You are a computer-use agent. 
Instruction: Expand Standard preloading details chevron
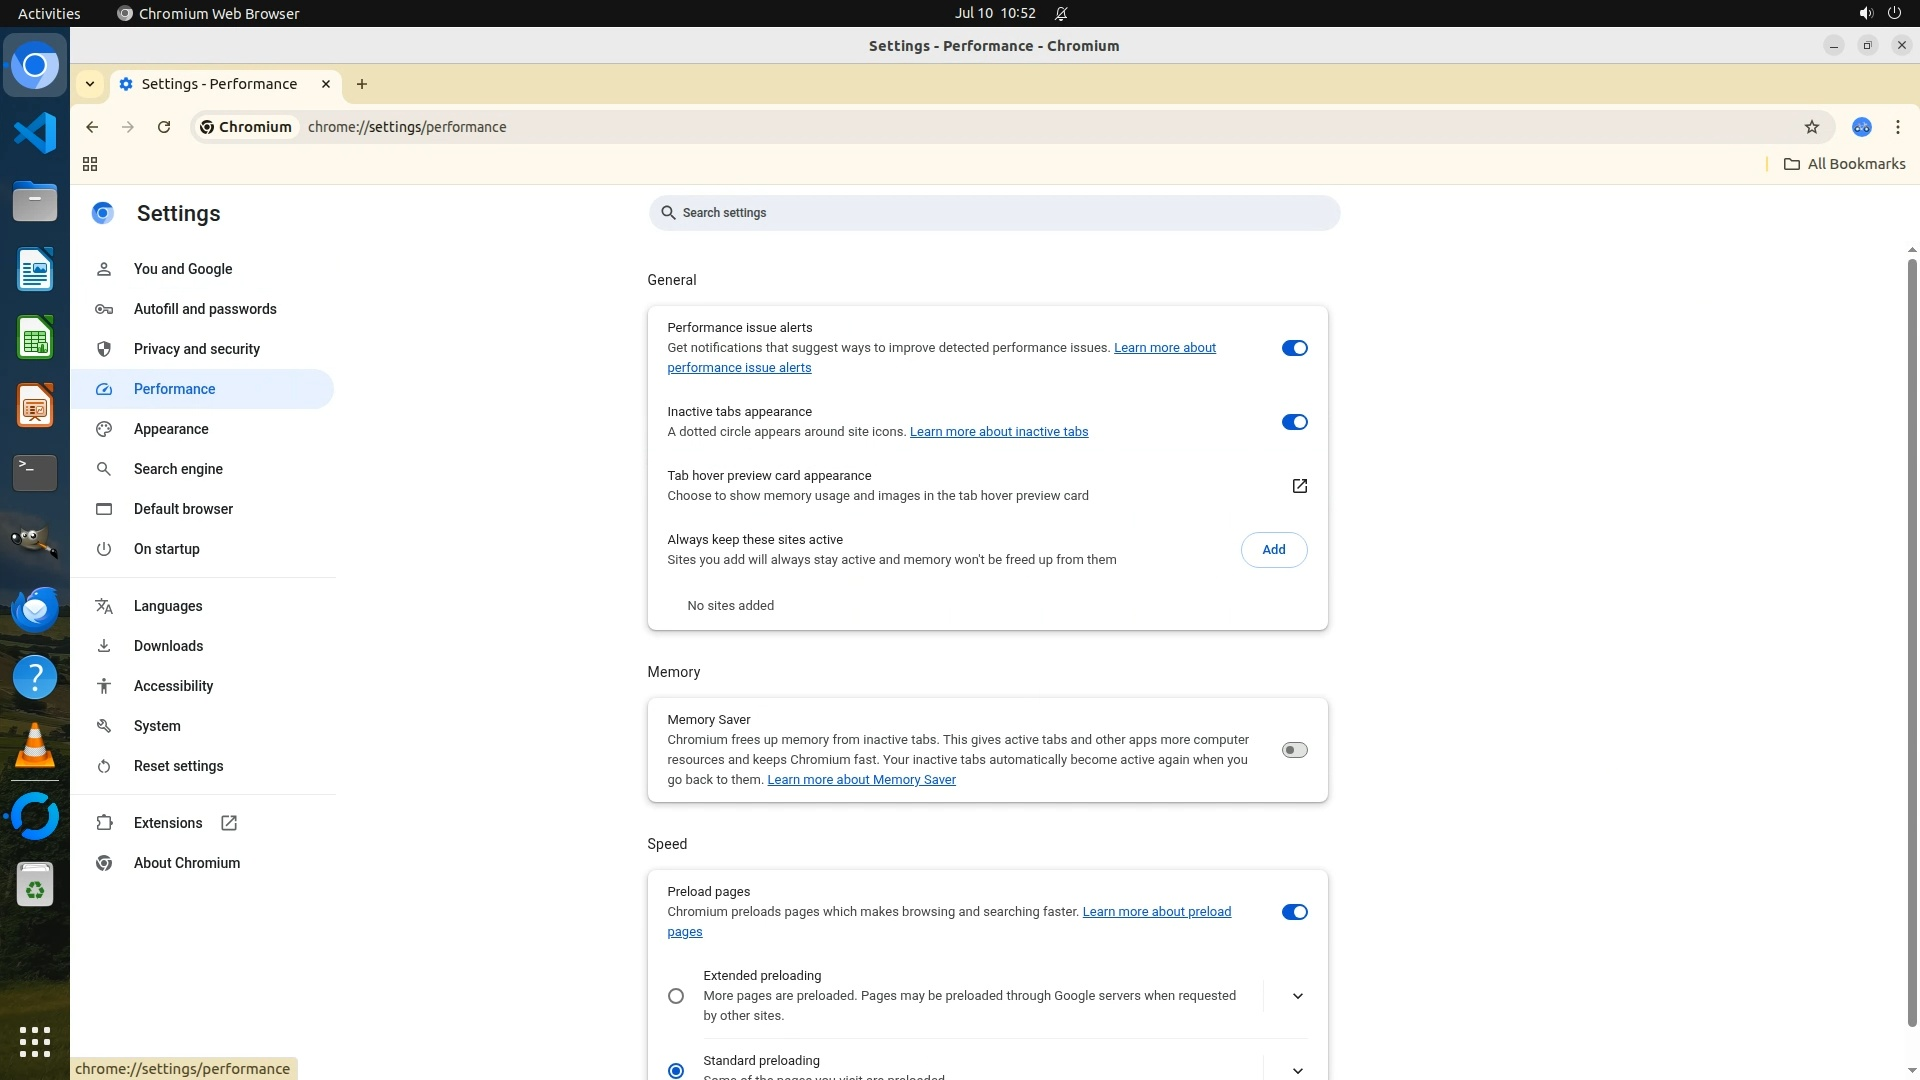pyautogui.click(x=1297, y=1069)
